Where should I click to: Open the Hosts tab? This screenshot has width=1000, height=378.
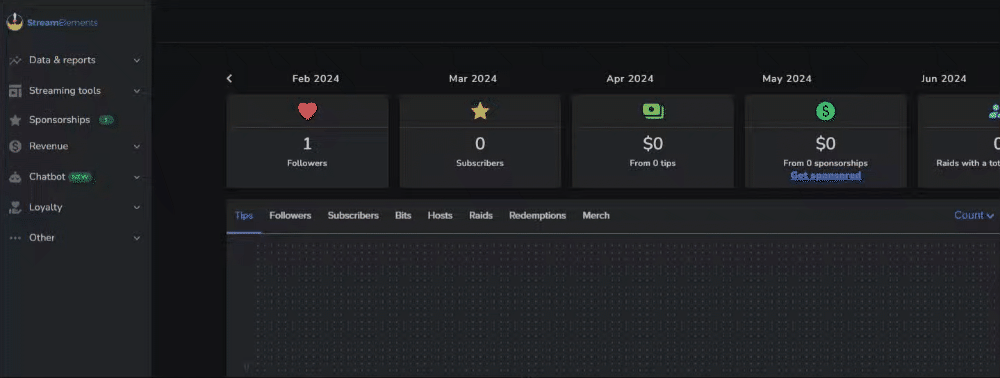[x=440, y=215]
